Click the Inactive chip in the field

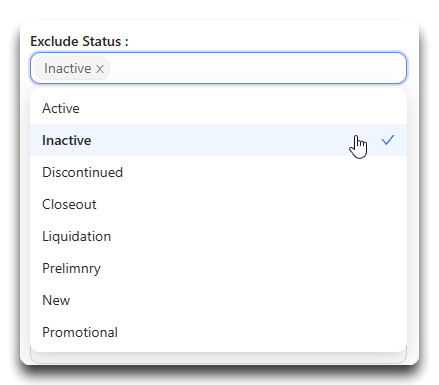coord(67,69)
